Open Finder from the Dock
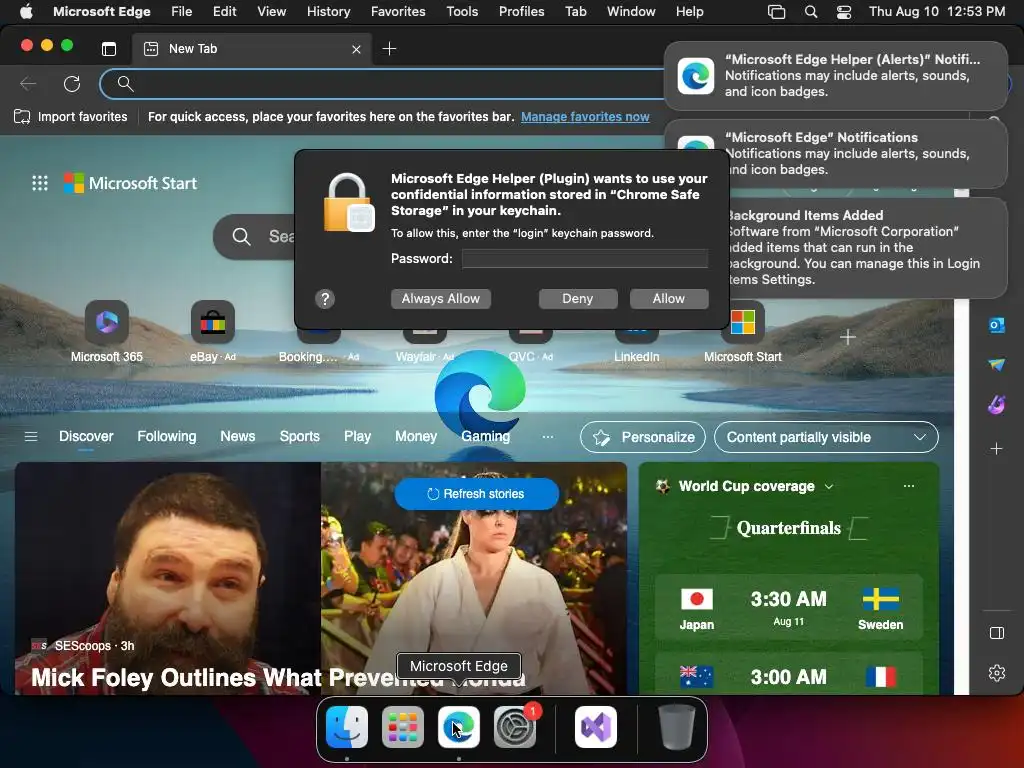The image size is (1024, 768). pyautogui.click(x=347, y=727)
